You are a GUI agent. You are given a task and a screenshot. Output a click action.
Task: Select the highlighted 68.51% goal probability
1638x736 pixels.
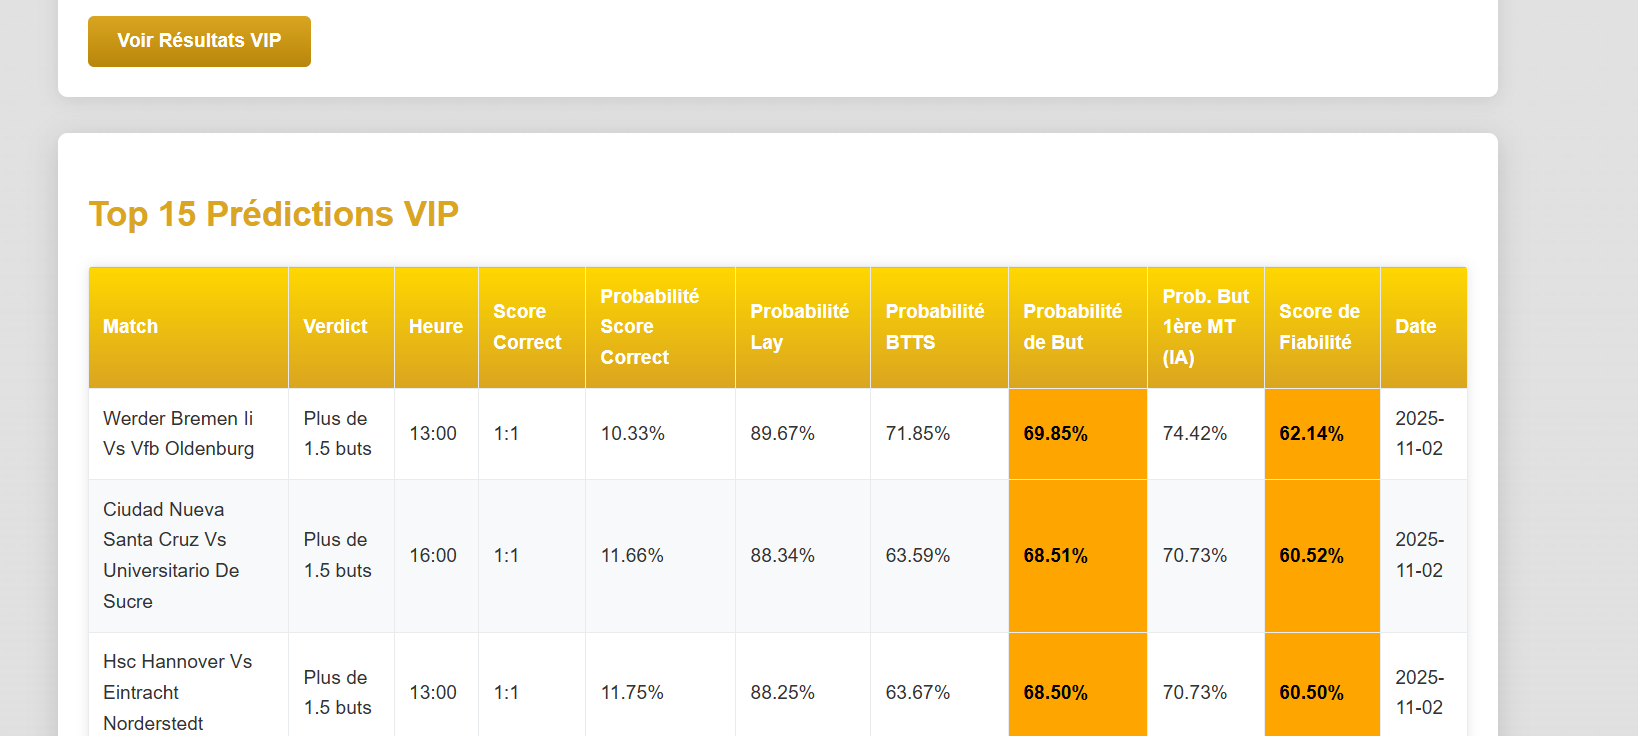pyautogui.click(x=1078, y=556)
